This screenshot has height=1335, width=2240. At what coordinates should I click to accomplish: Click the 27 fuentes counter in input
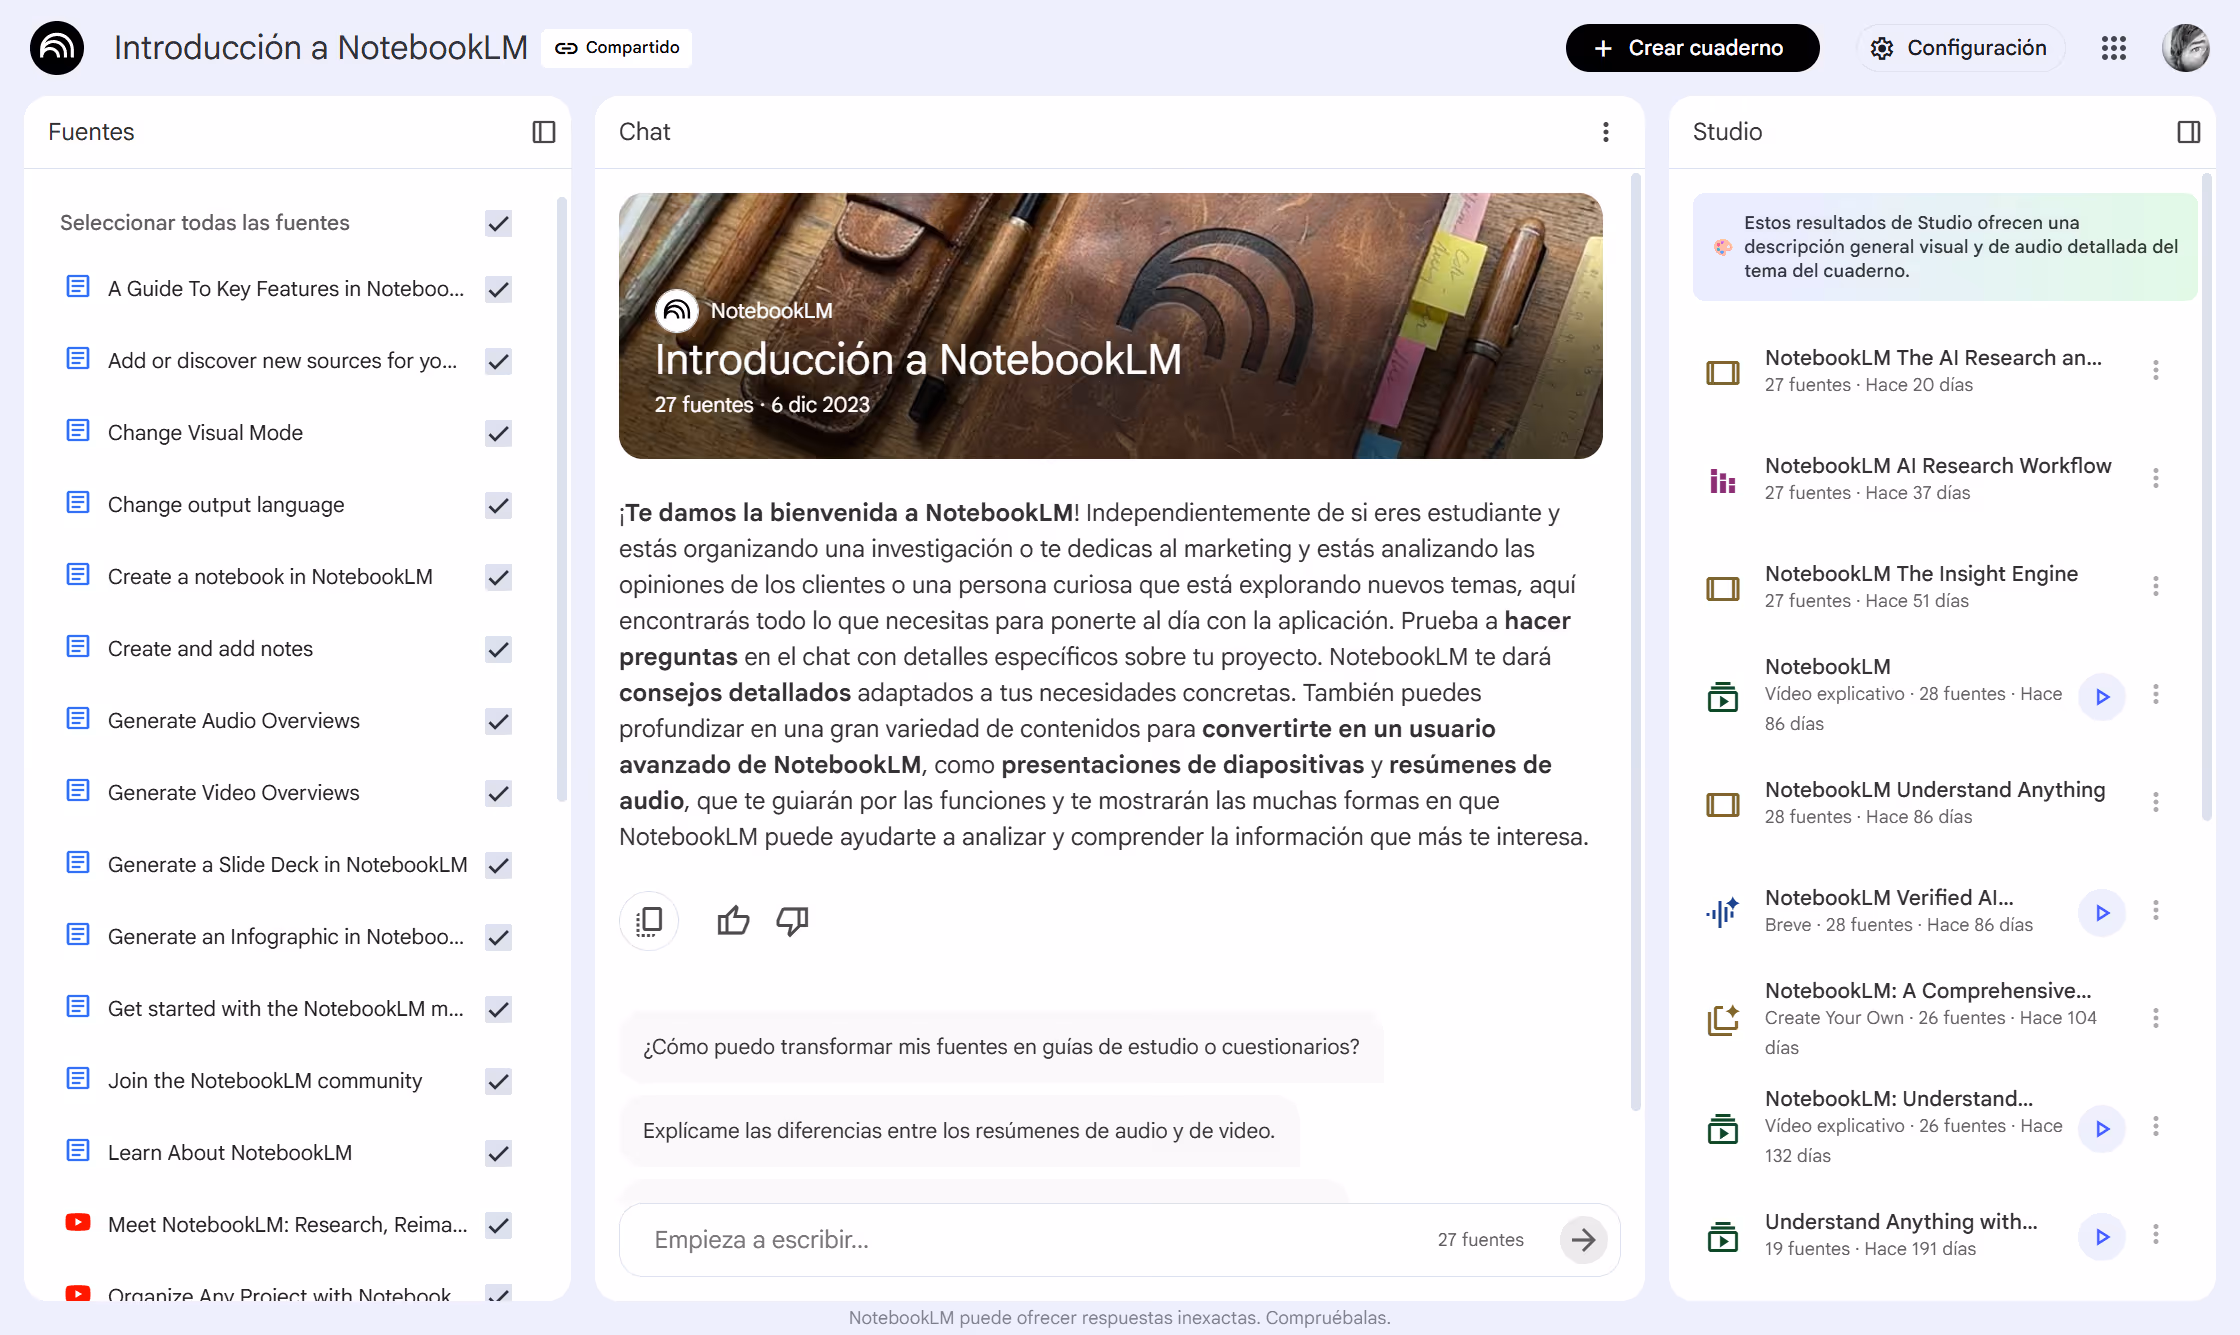point(1480,1240)
